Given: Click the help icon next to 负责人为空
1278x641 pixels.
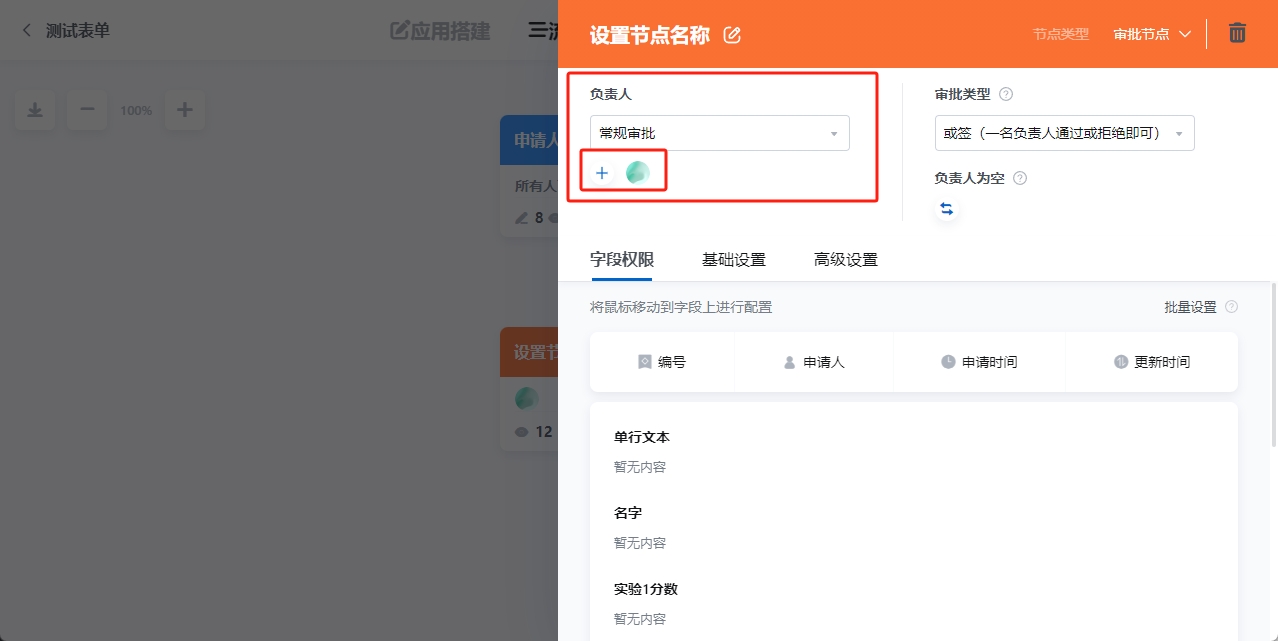Looking at the screenshot, I should (x=1018, y=177).
